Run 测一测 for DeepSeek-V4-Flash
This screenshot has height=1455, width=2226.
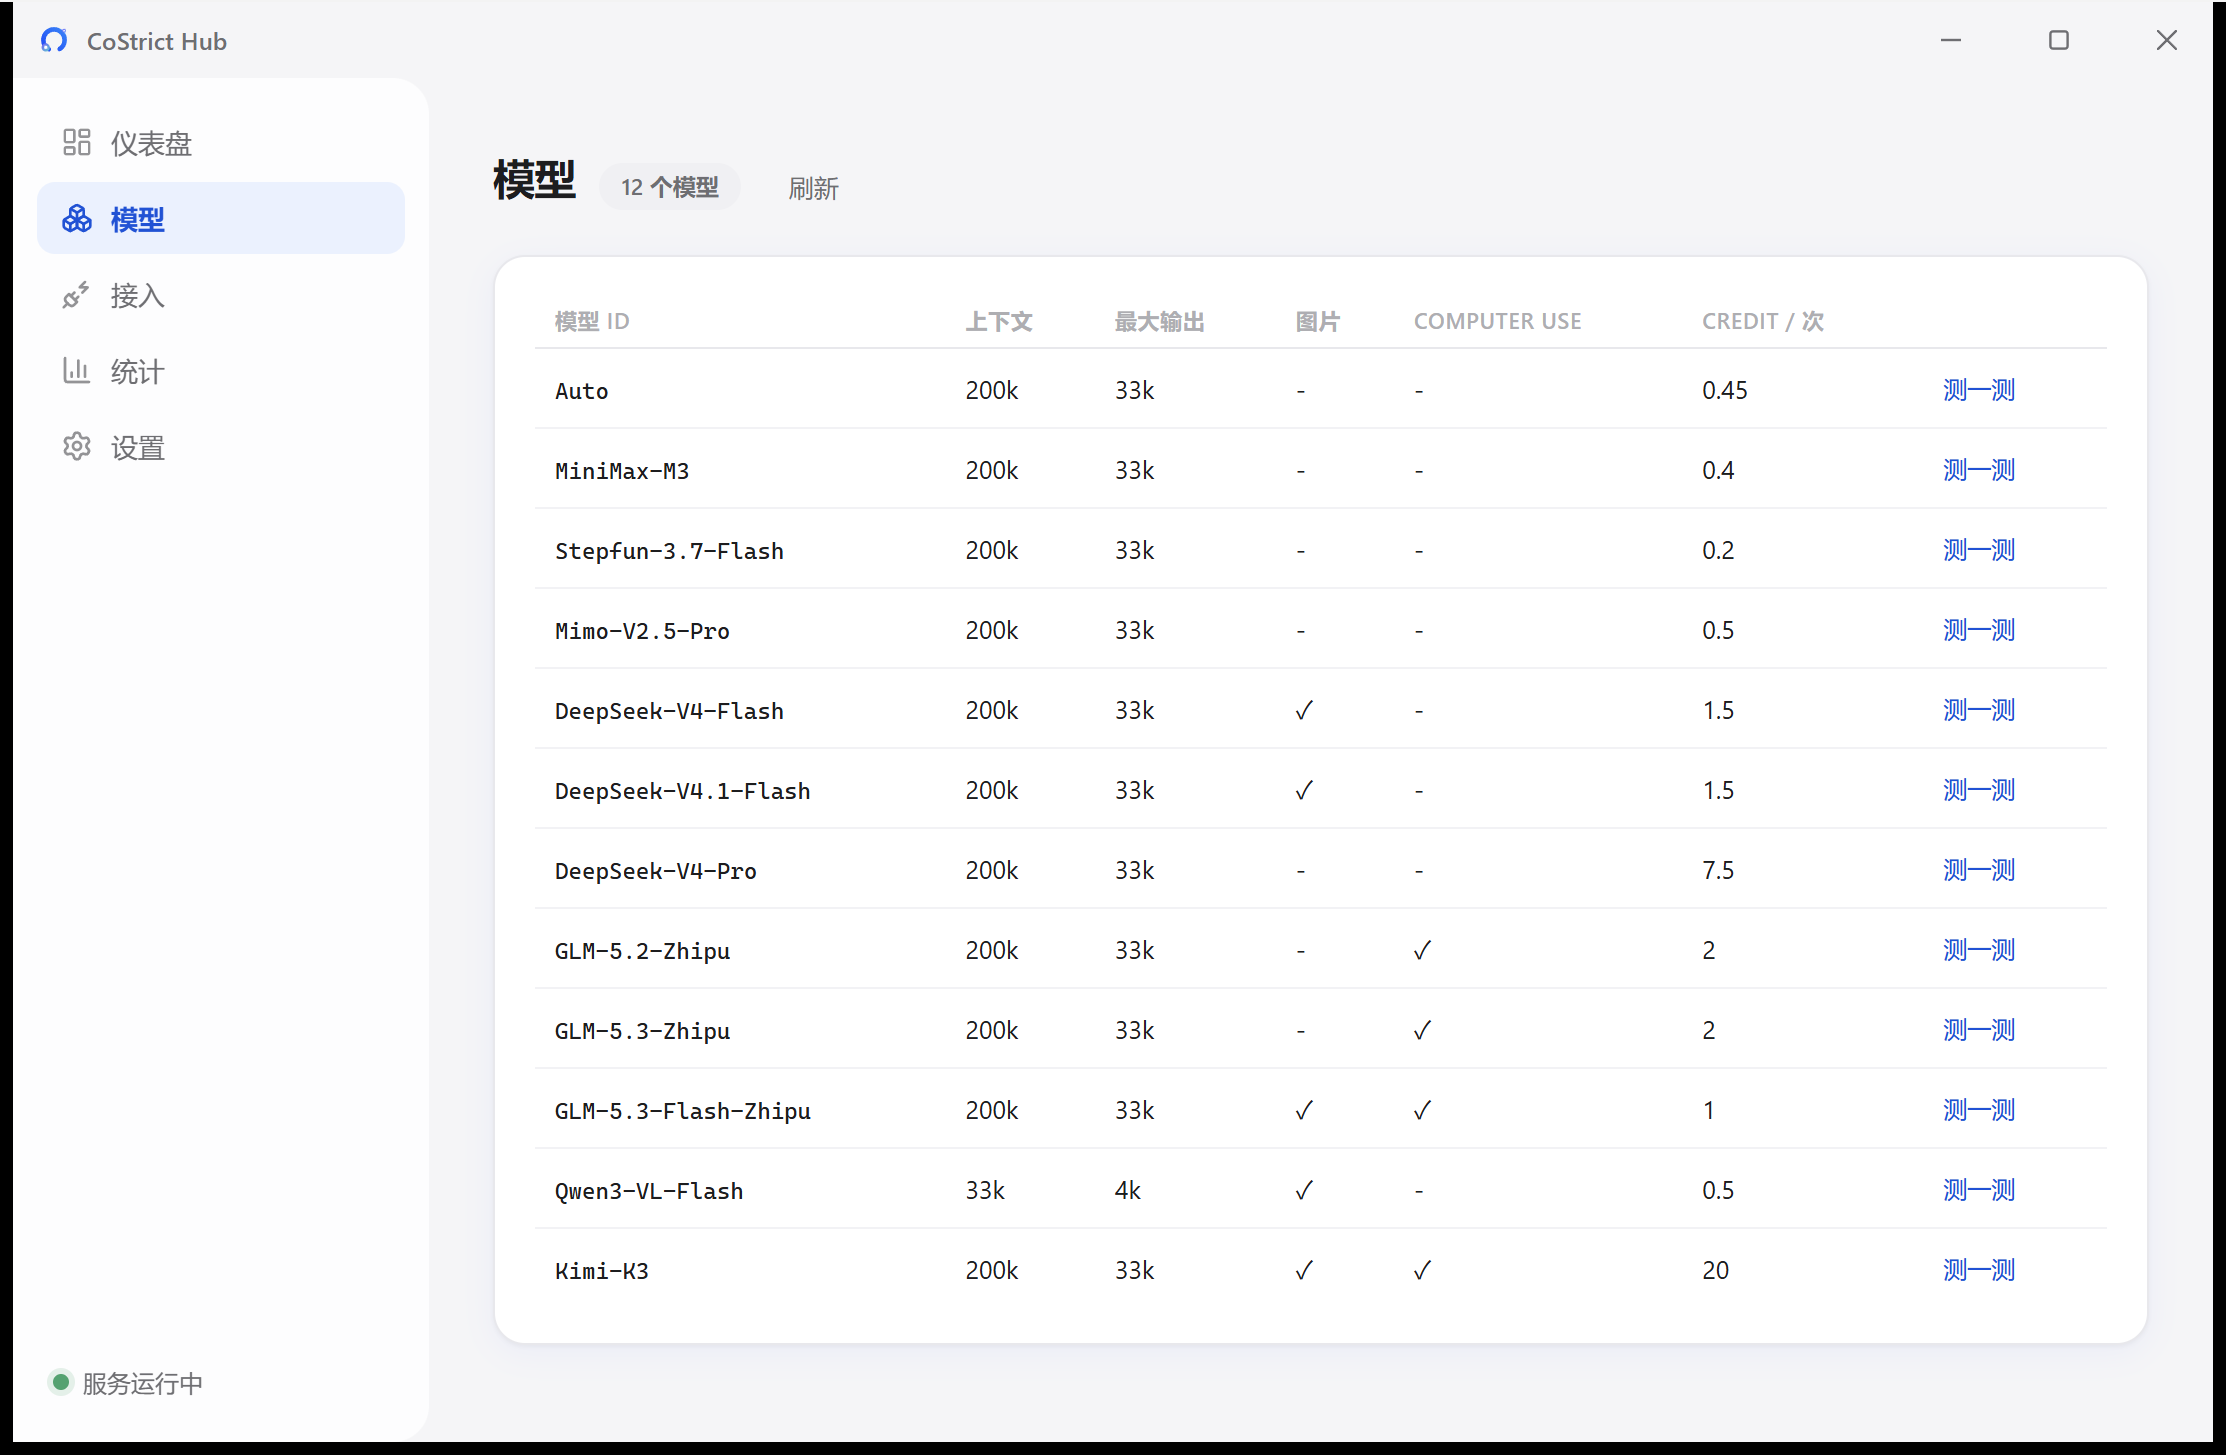[x=1978, y=710]
